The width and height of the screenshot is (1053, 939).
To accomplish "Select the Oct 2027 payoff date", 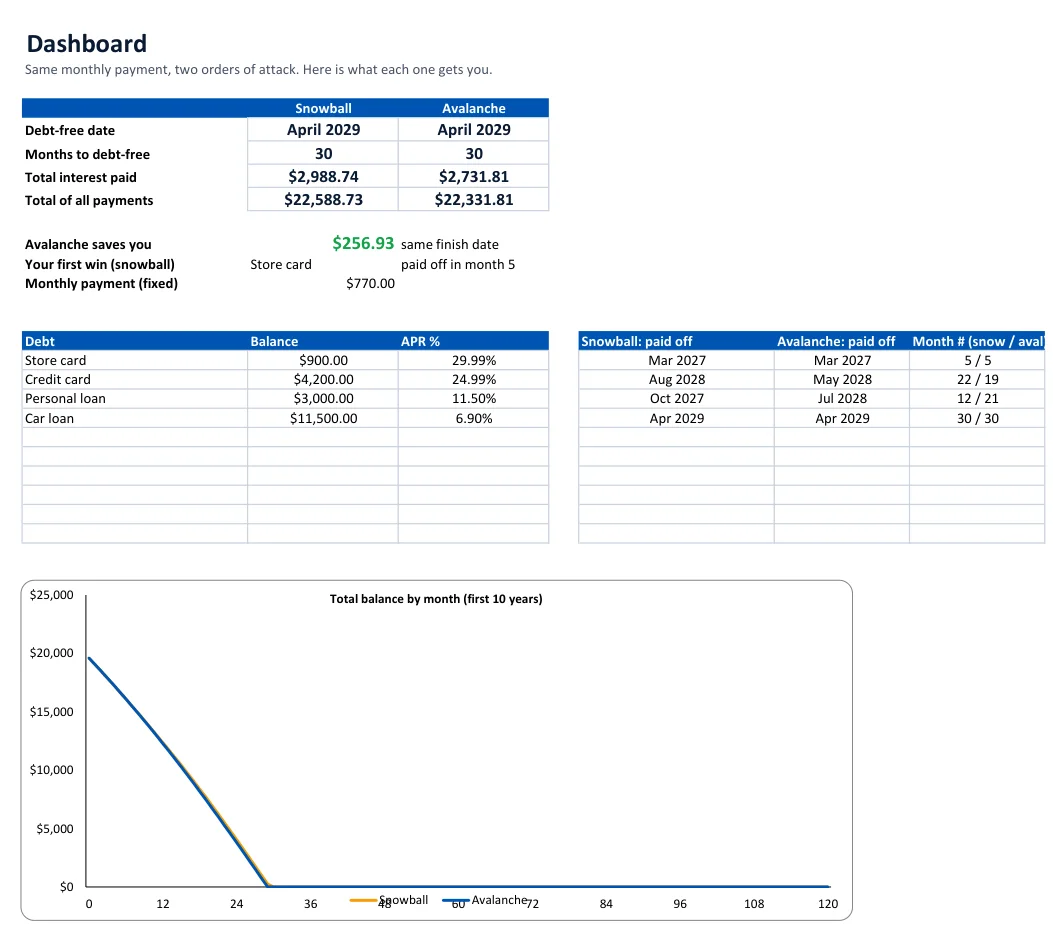I will 676,398.
